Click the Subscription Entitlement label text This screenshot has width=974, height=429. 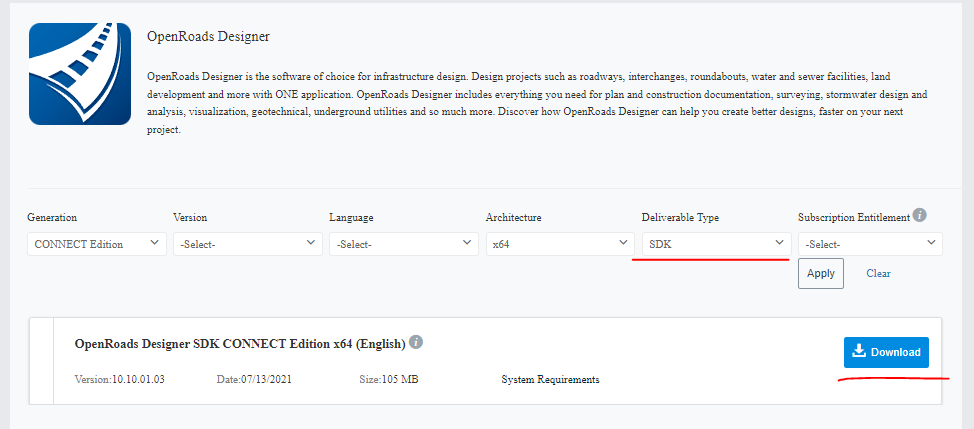pos(854,217)
